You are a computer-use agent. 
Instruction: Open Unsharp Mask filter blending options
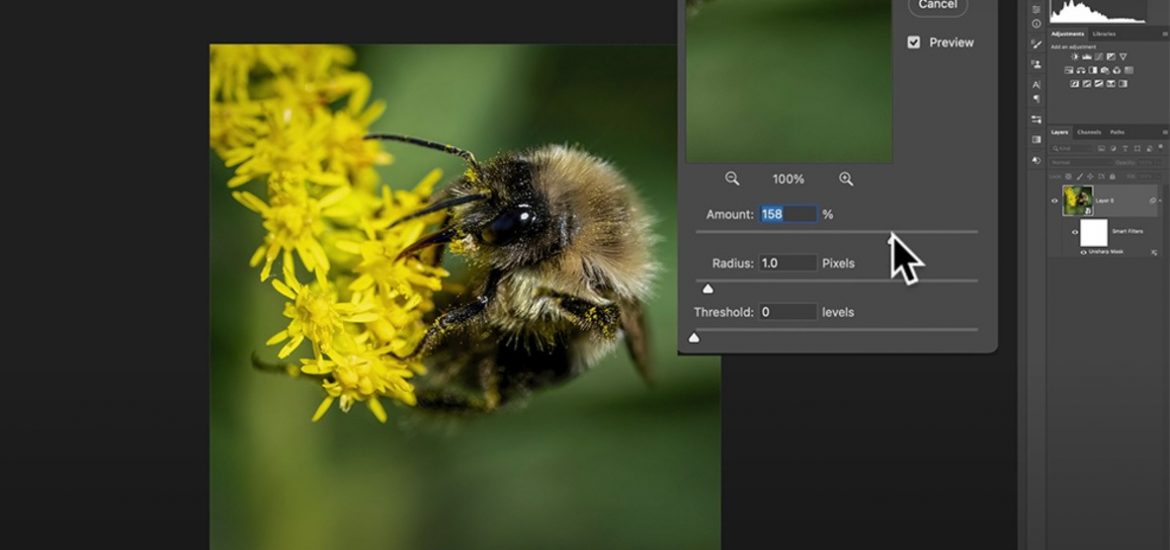click(1152, 253)
